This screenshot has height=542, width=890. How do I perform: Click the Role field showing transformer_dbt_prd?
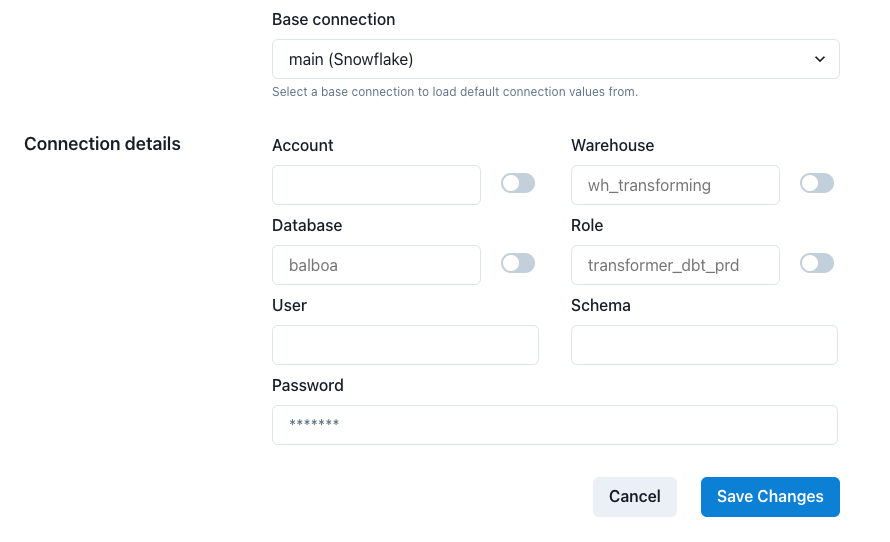[675, 265]
